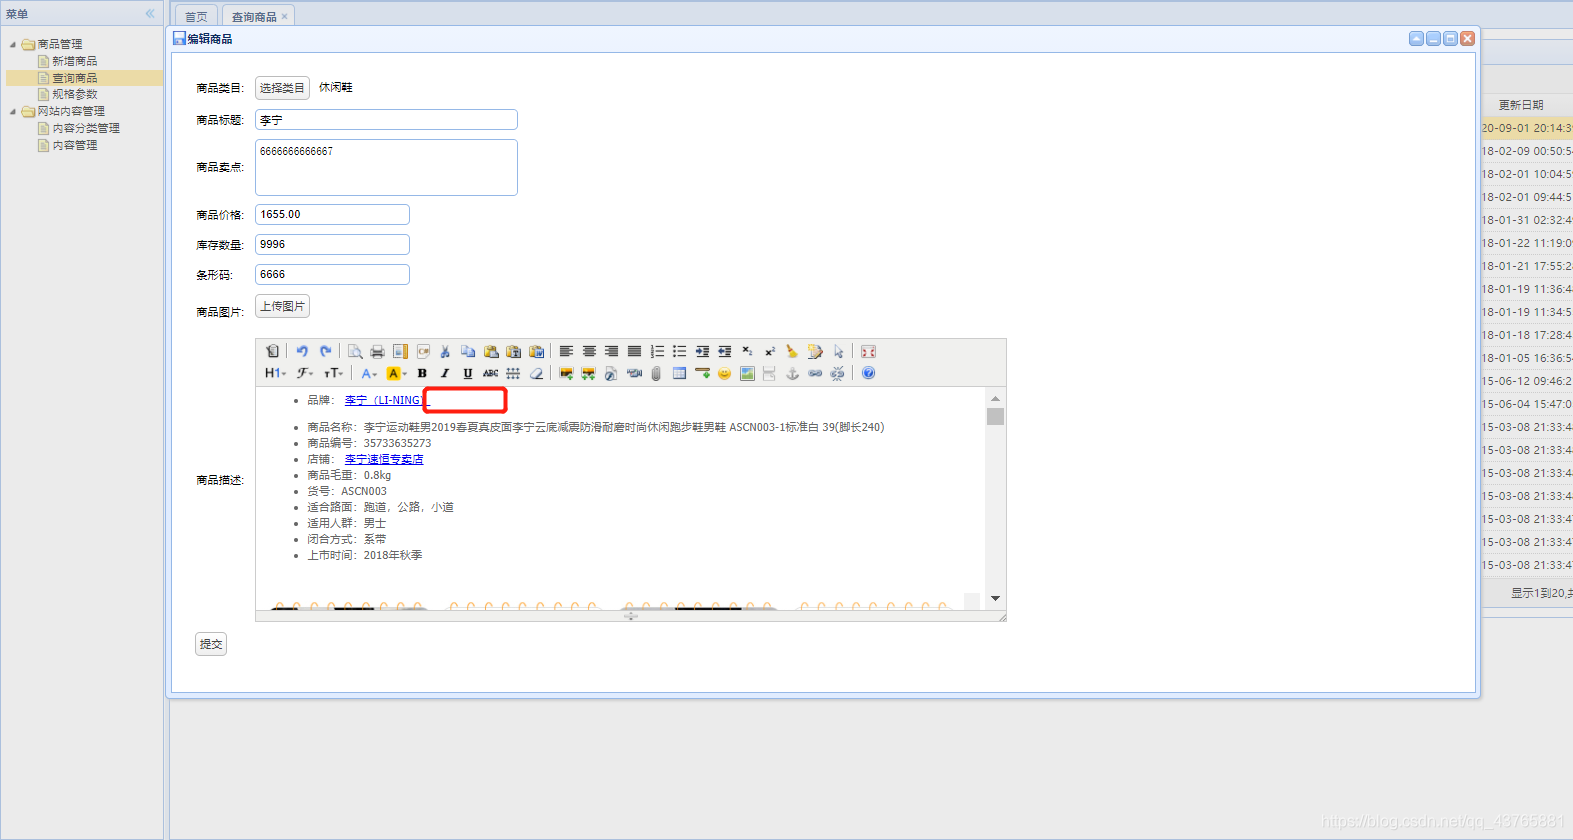
Task: Collapse the 商品管理 tree node
Action: (x=13, y=44)
